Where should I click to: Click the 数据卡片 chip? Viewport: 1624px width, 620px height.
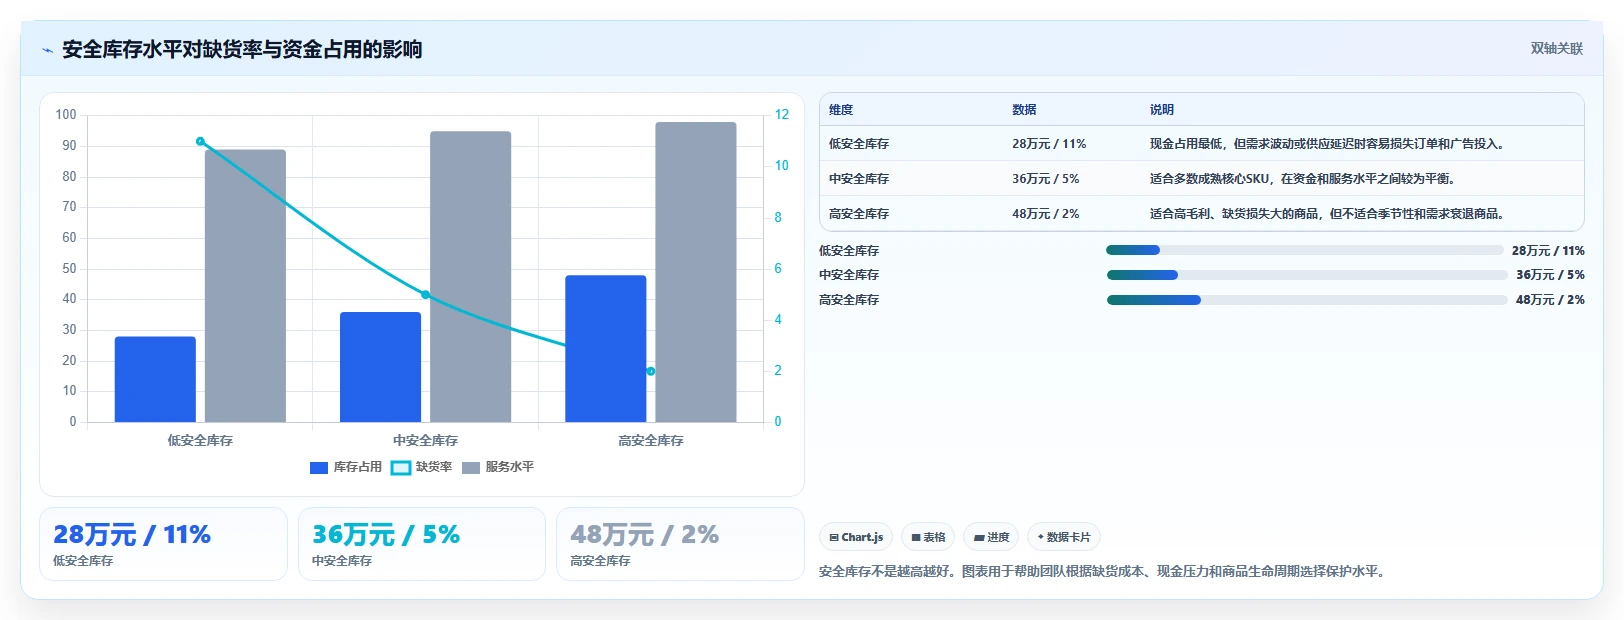pyautogui.click(x=1064, y=537)
